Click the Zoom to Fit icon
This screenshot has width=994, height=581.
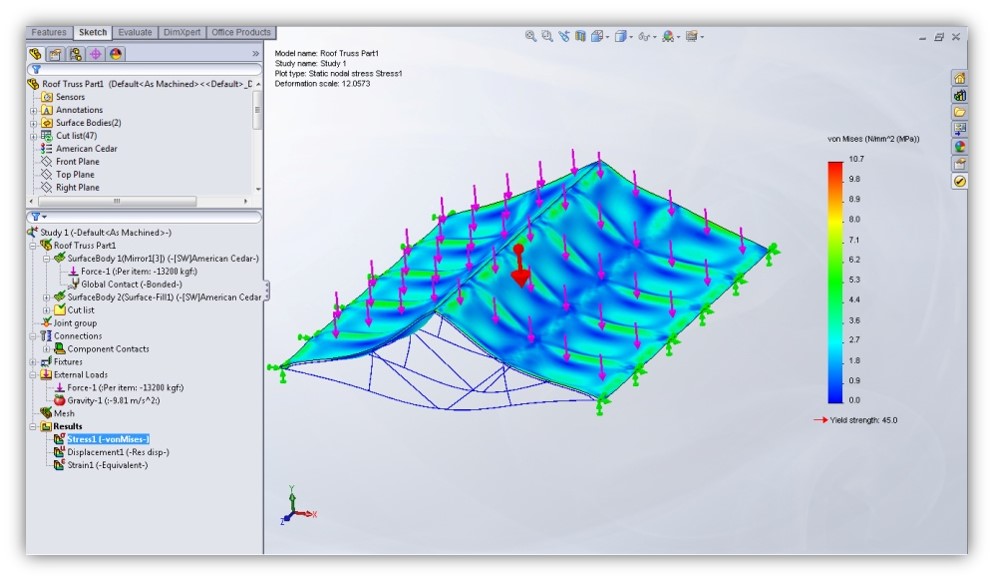[531, 37]
